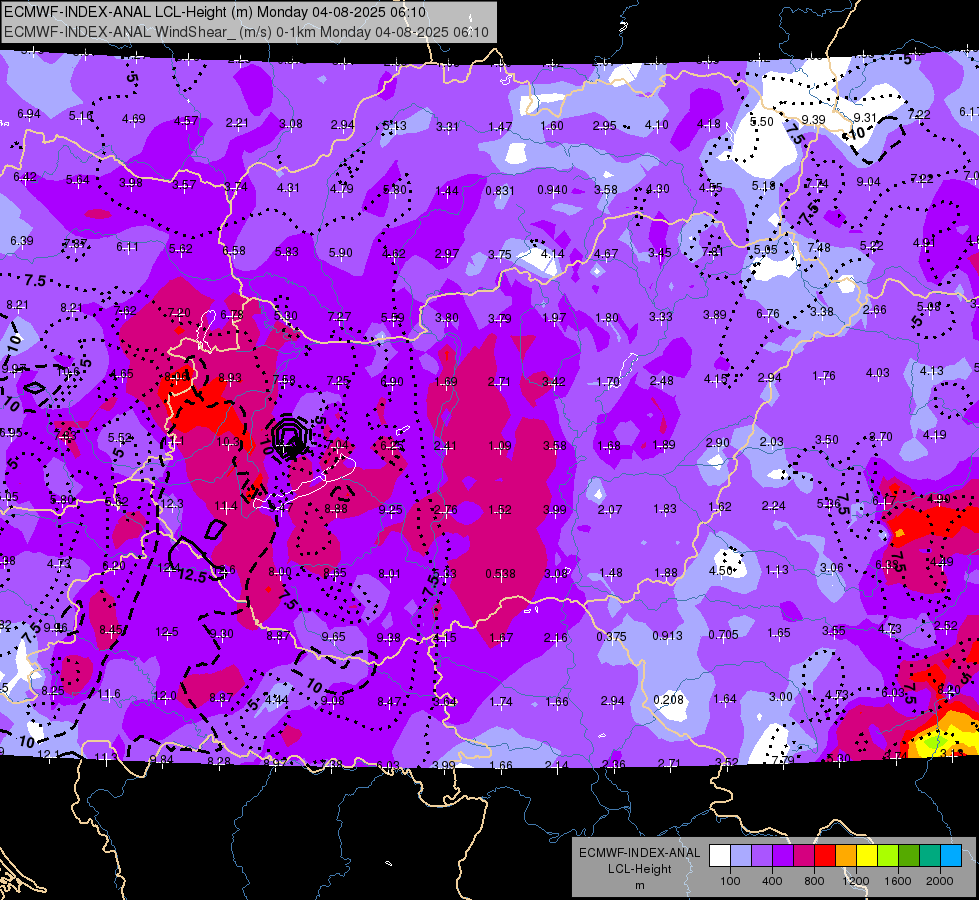The width and height of the screenshot is (979, 900).
Task: Click wind shear value 7.48
Action: 819,248
